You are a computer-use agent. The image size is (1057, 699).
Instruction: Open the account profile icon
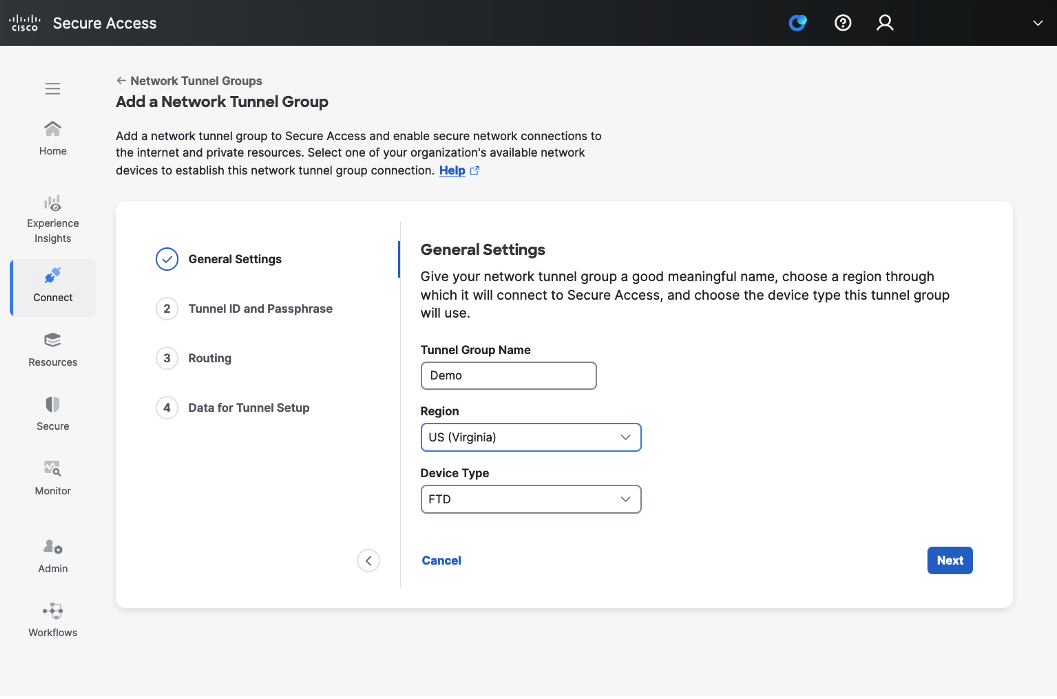[x=884, y=22]
